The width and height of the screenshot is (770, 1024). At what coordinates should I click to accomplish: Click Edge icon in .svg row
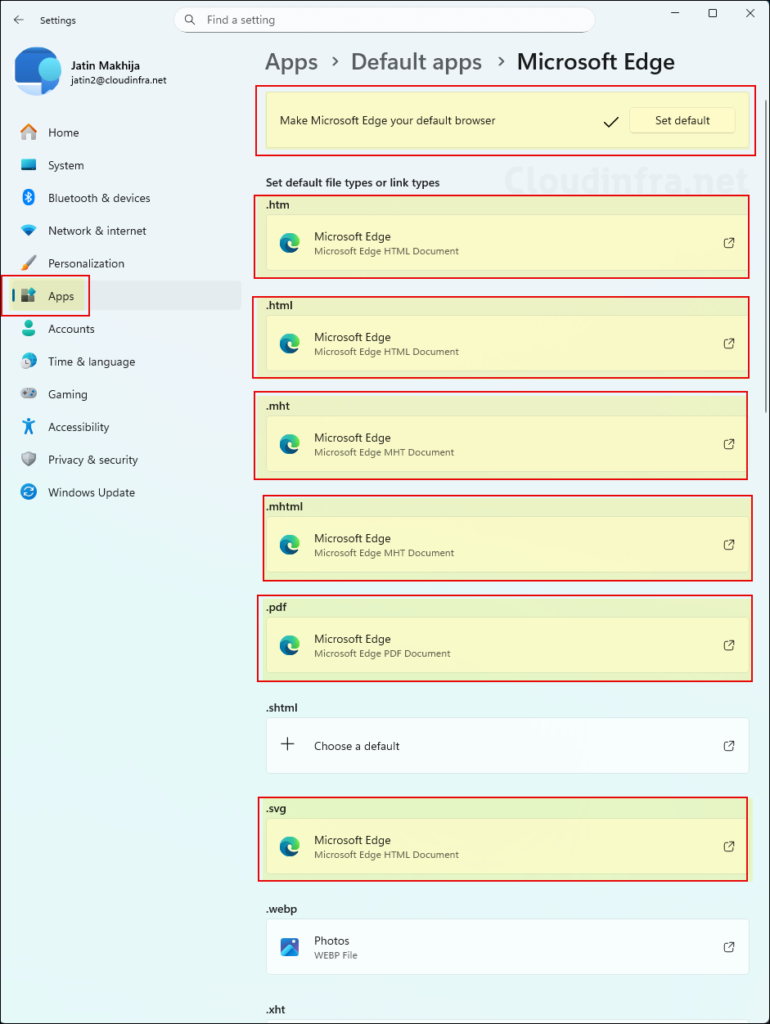click(x=289, y=847)
